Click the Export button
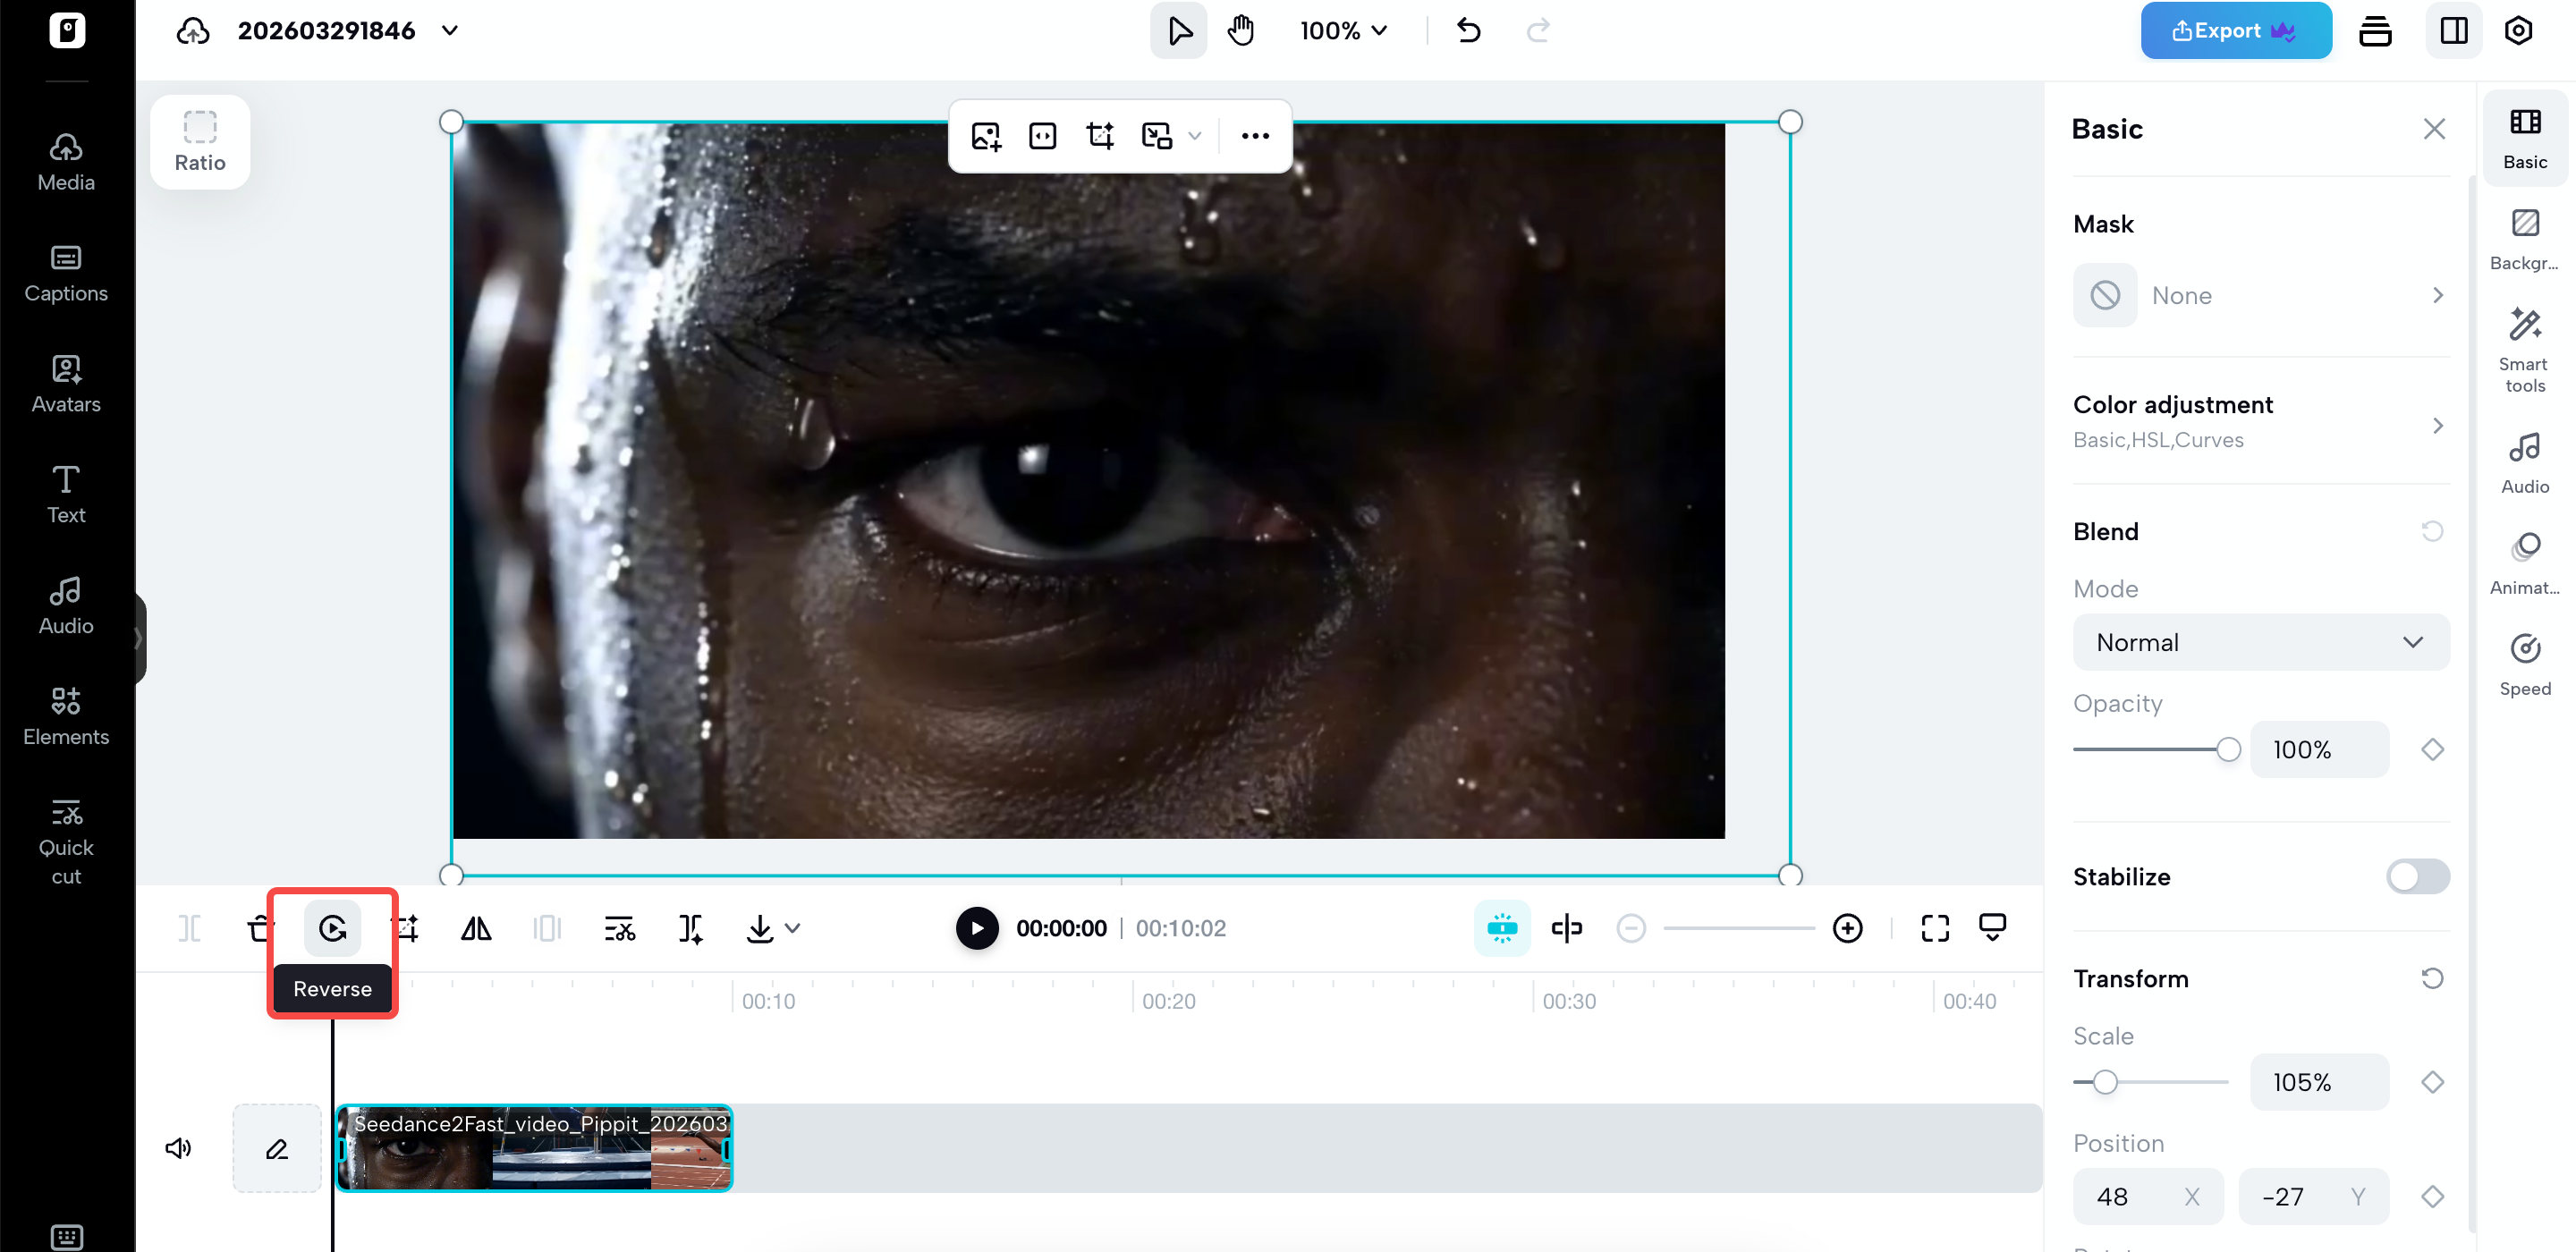The width and height of the screenshot is (2576, 1252). tap(2235, 30)
